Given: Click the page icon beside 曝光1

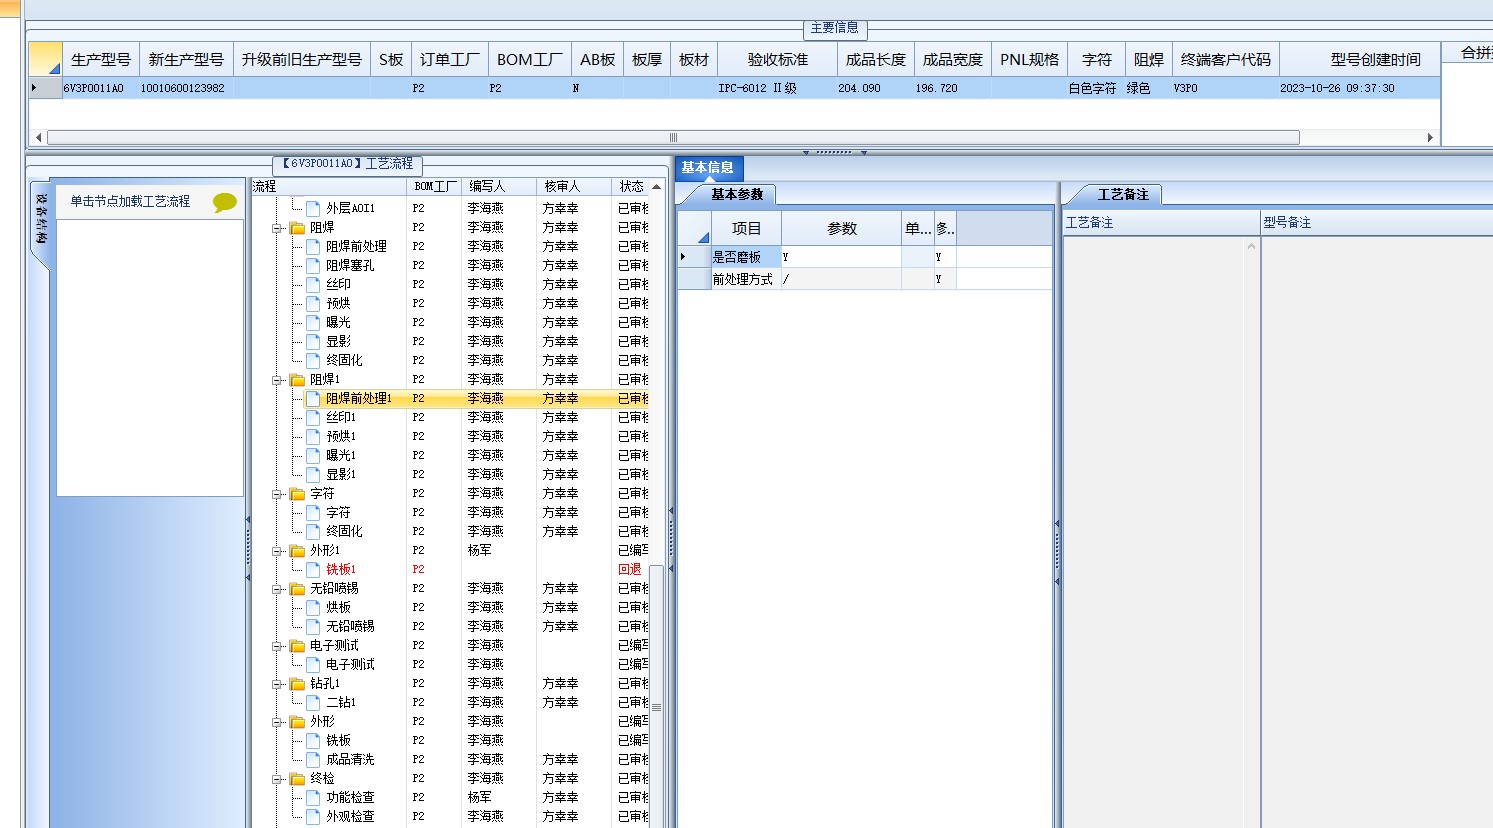Looking at the screenshot, I should point(313,455).
